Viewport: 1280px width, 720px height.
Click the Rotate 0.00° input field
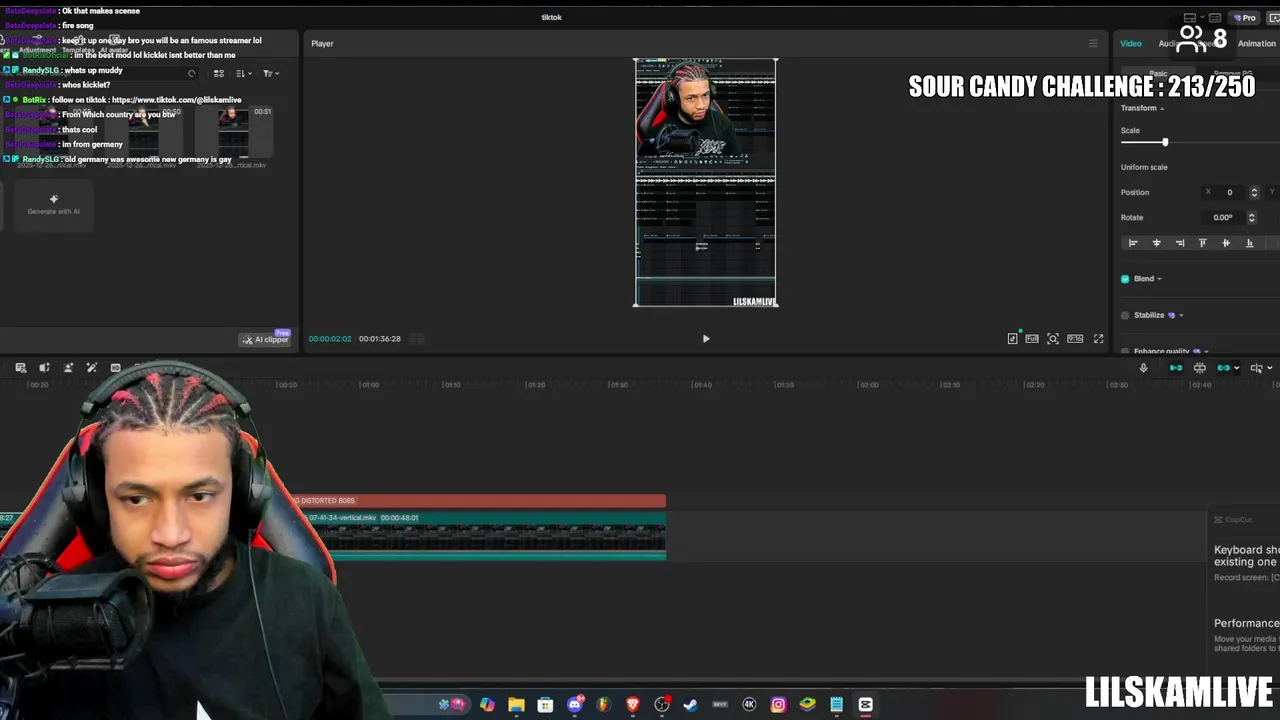pos(1223,217)
